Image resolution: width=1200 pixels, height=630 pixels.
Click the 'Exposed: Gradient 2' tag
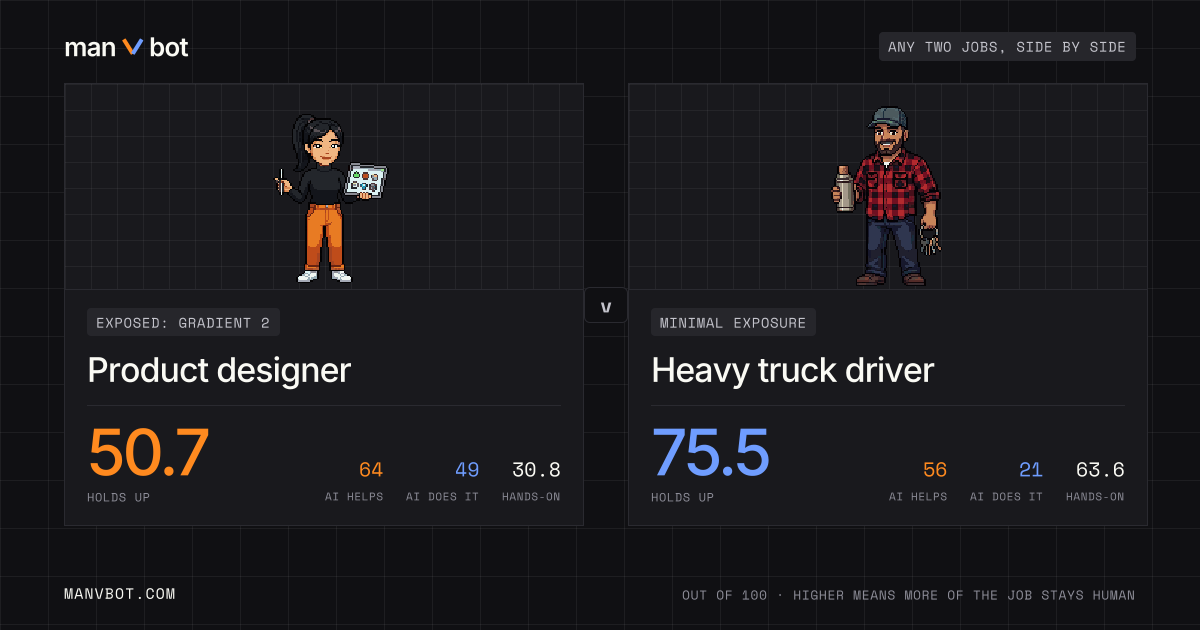pyautogui.click(x=183, y=322)
